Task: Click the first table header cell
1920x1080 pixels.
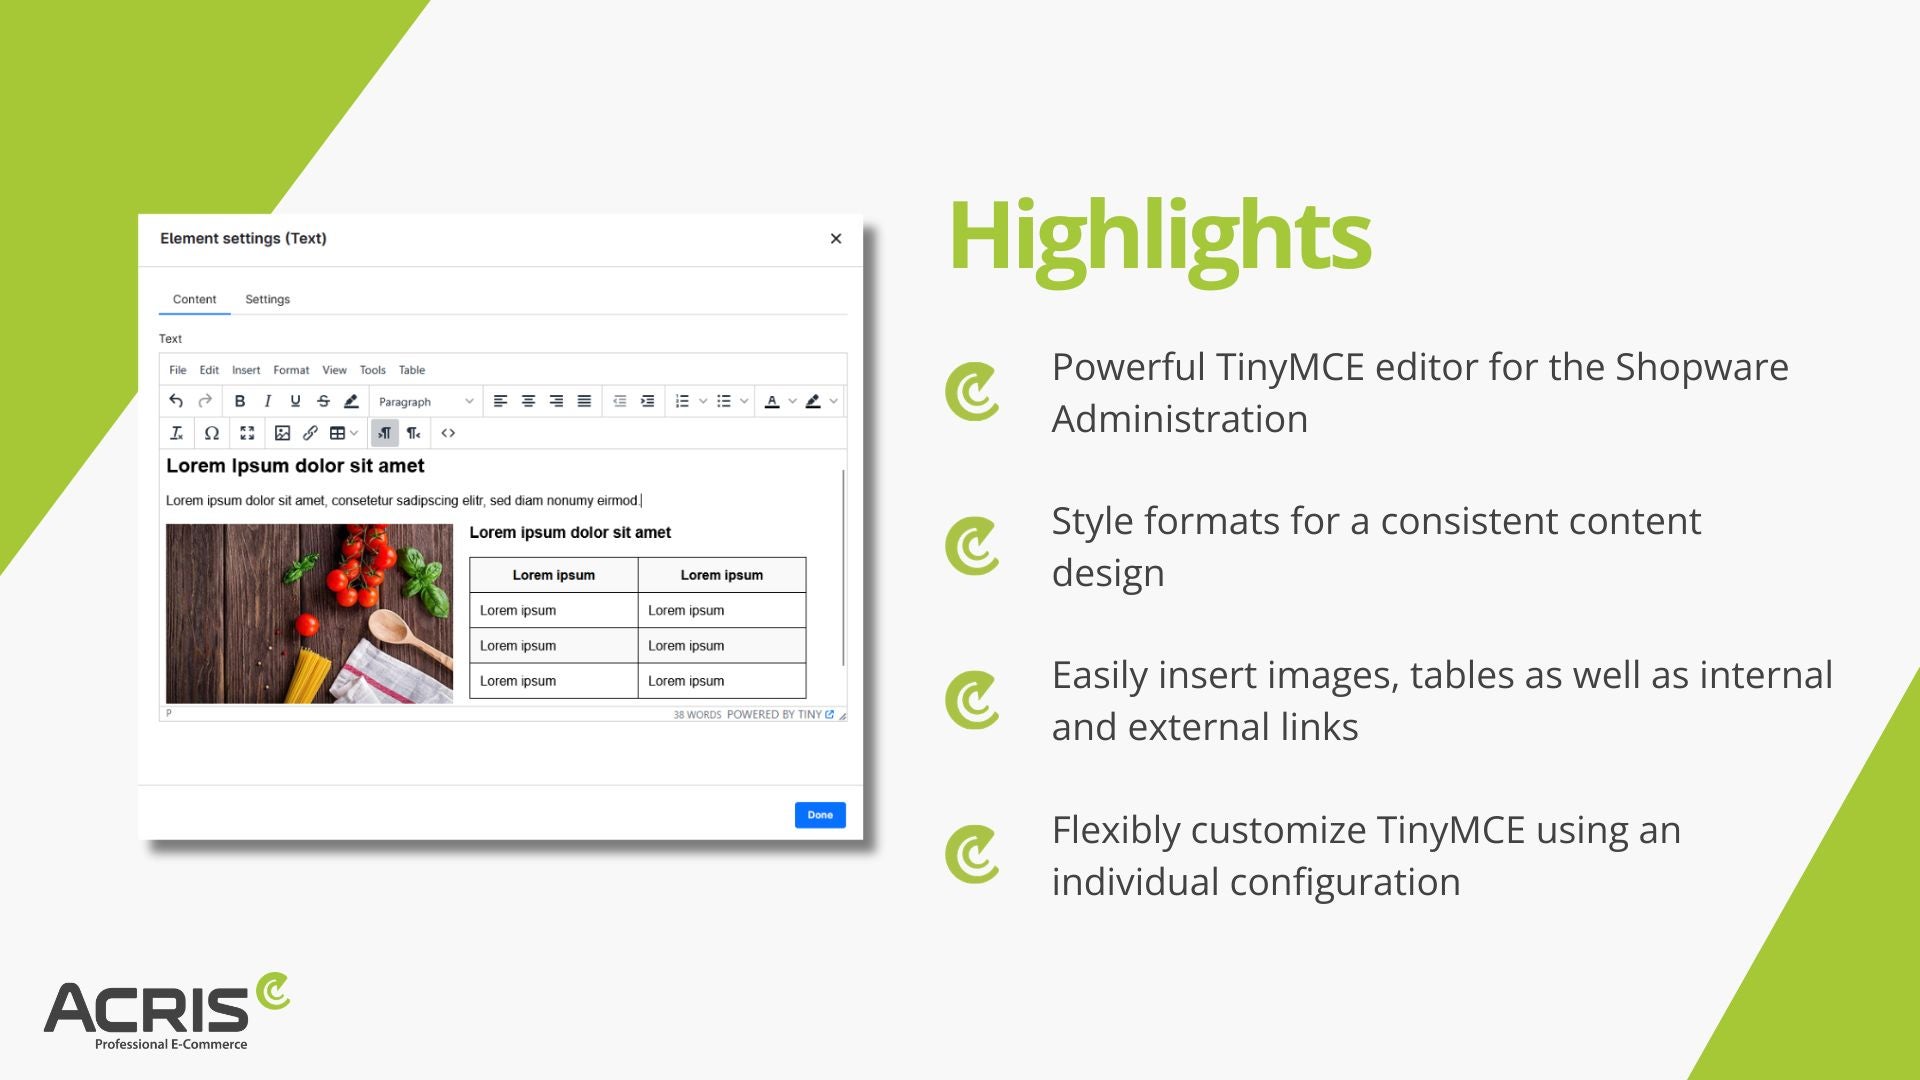Action: pos(554,575)
